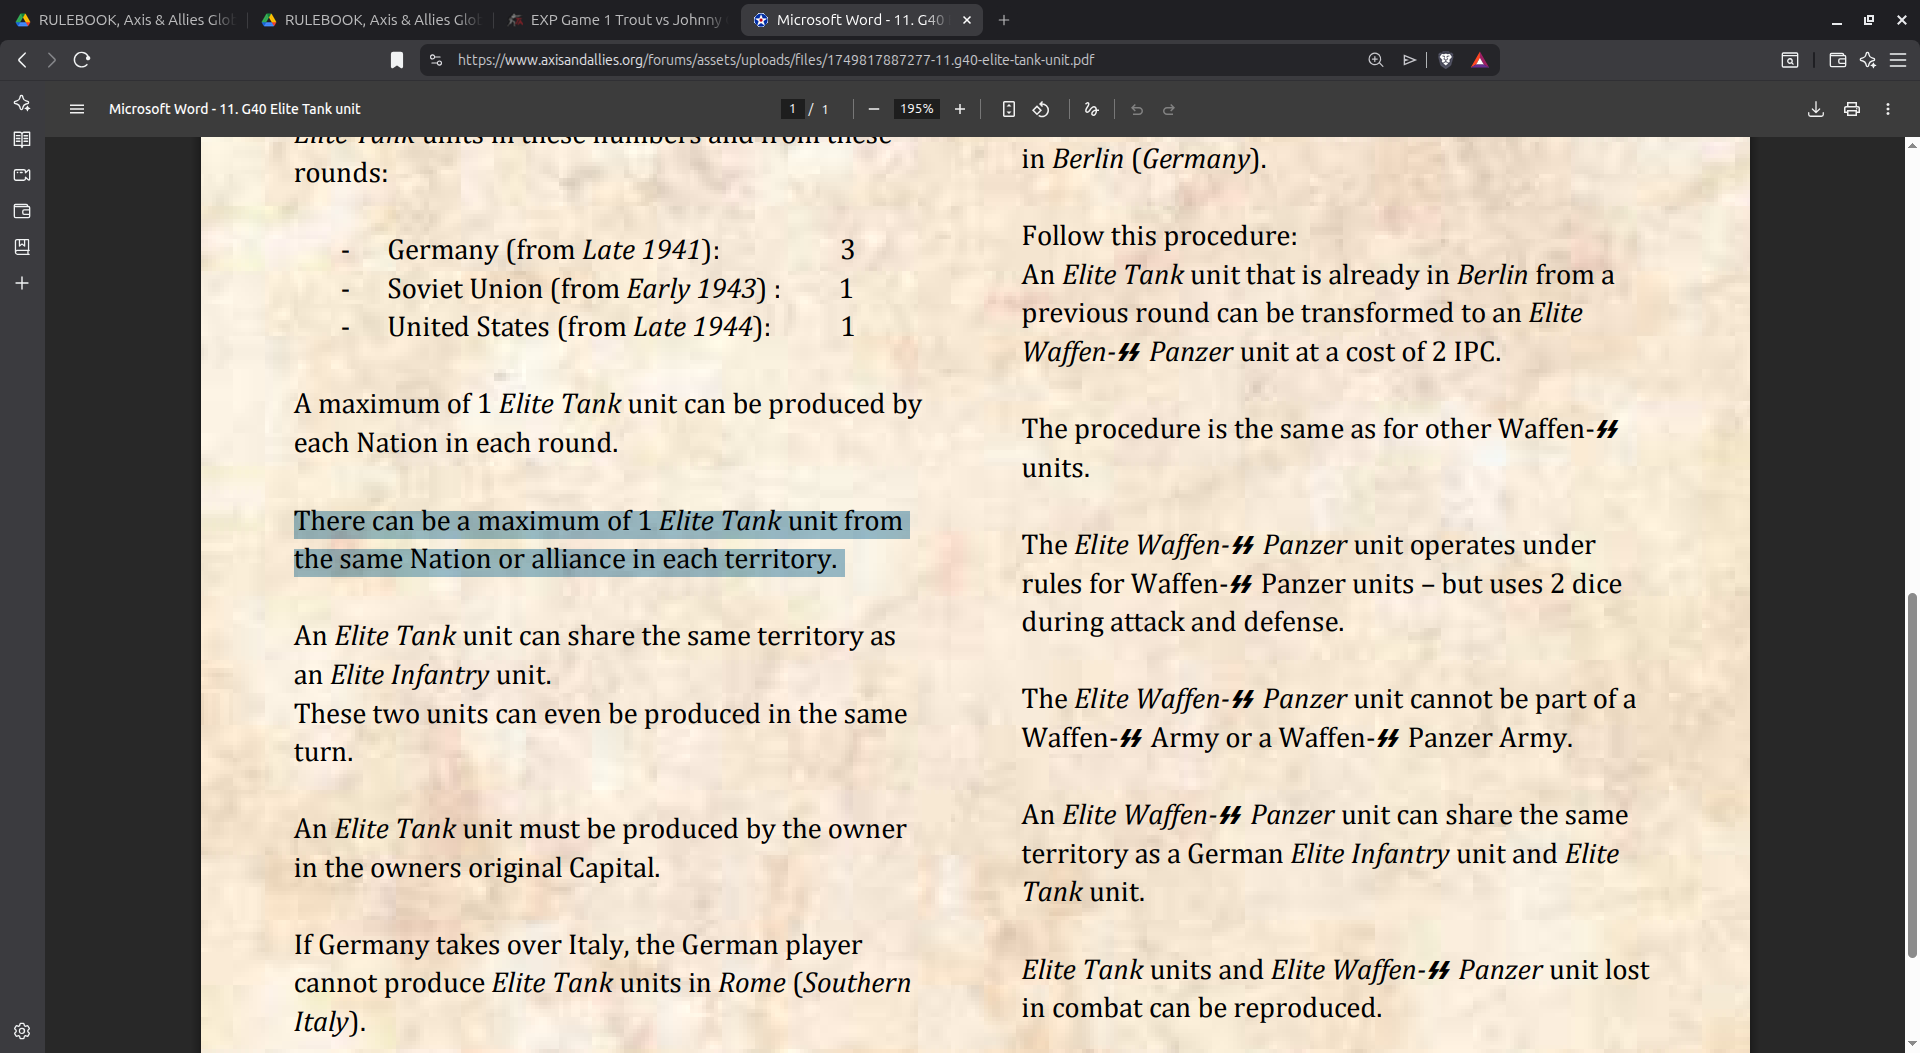Click the Brave Shields lion icon
Viewport: 1920px width, 1053px height.
(x=1445, y=60)
